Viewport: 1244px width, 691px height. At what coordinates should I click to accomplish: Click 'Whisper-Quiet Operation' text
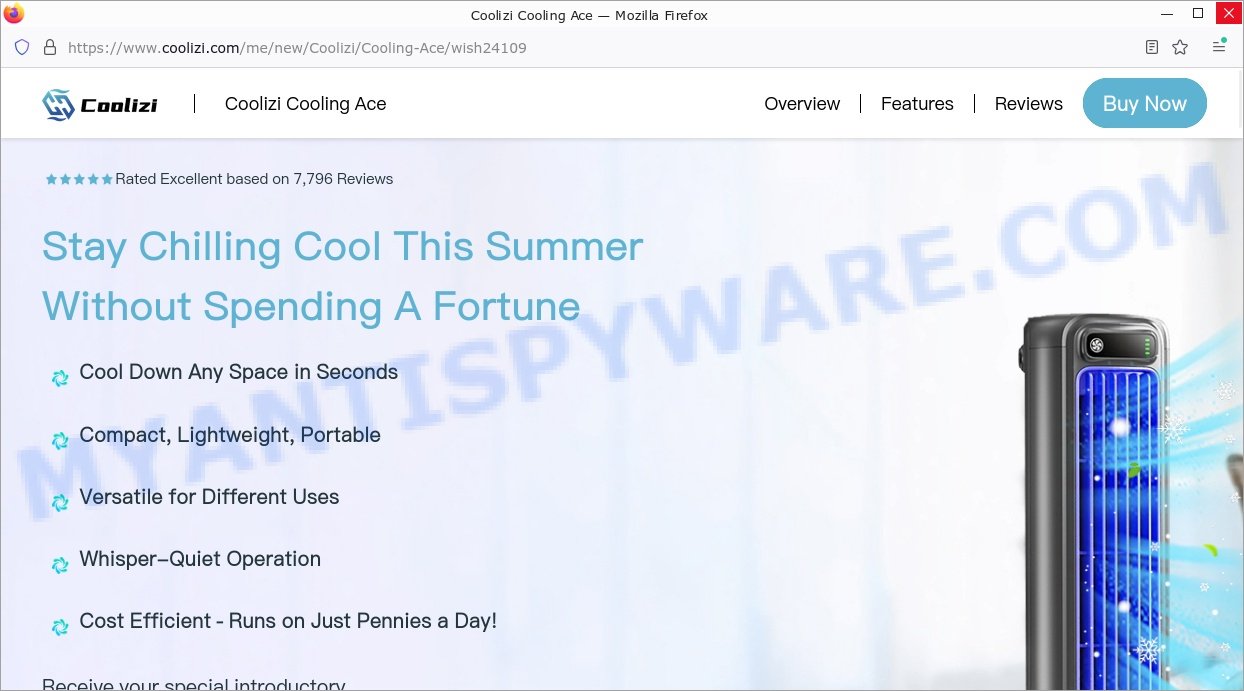pos(200,559)
